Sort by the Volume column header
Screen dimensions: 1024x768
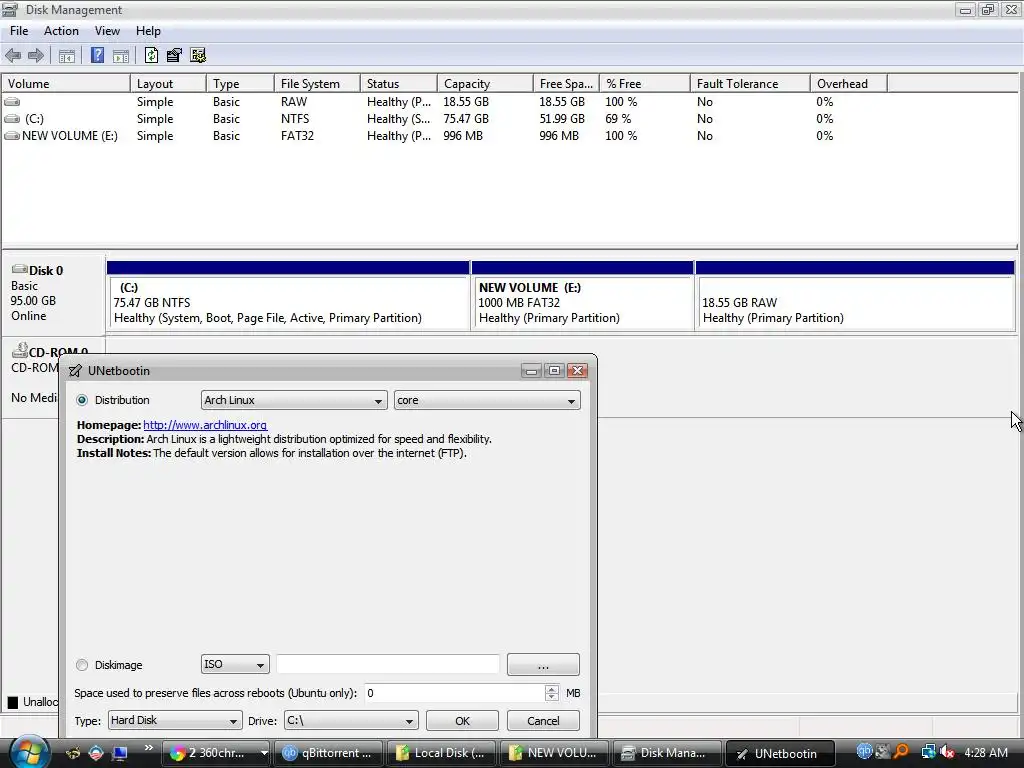pyautogui.click(x=66, y=84)
